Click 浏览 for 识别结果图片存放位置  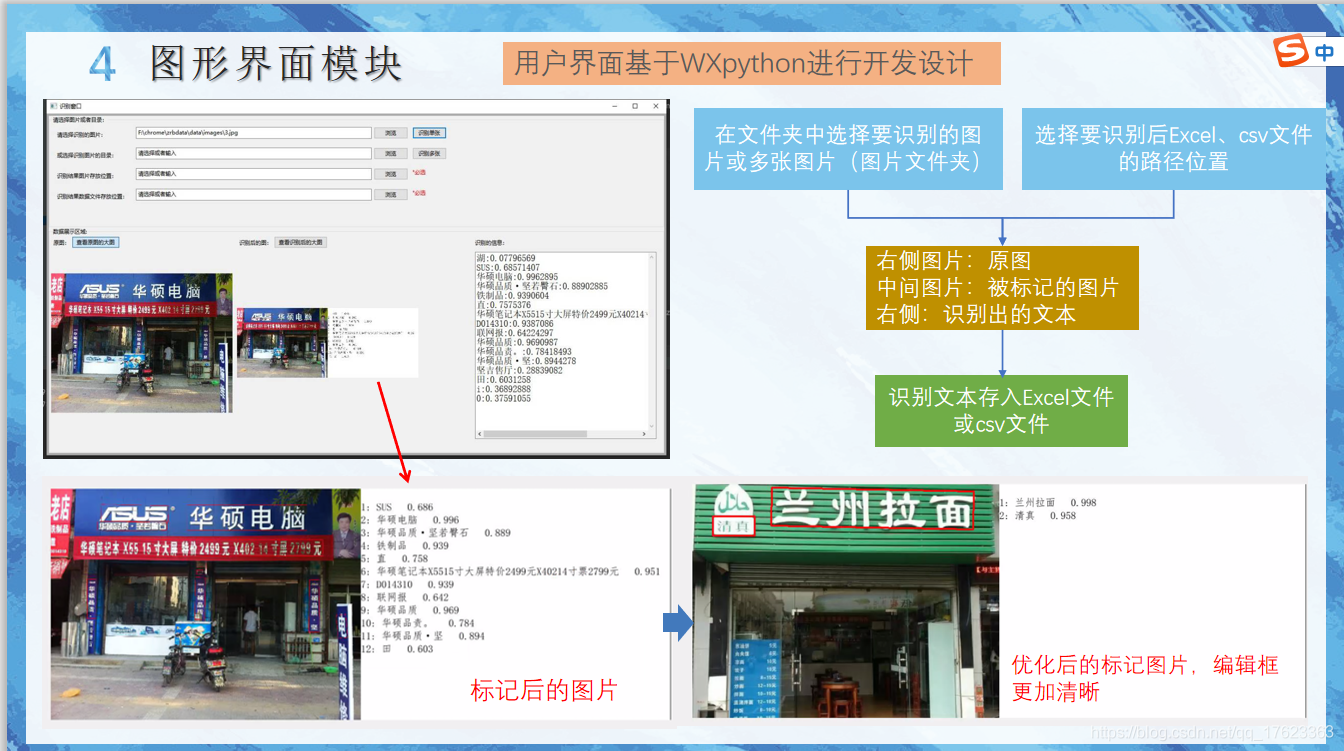tap(391, 174)
